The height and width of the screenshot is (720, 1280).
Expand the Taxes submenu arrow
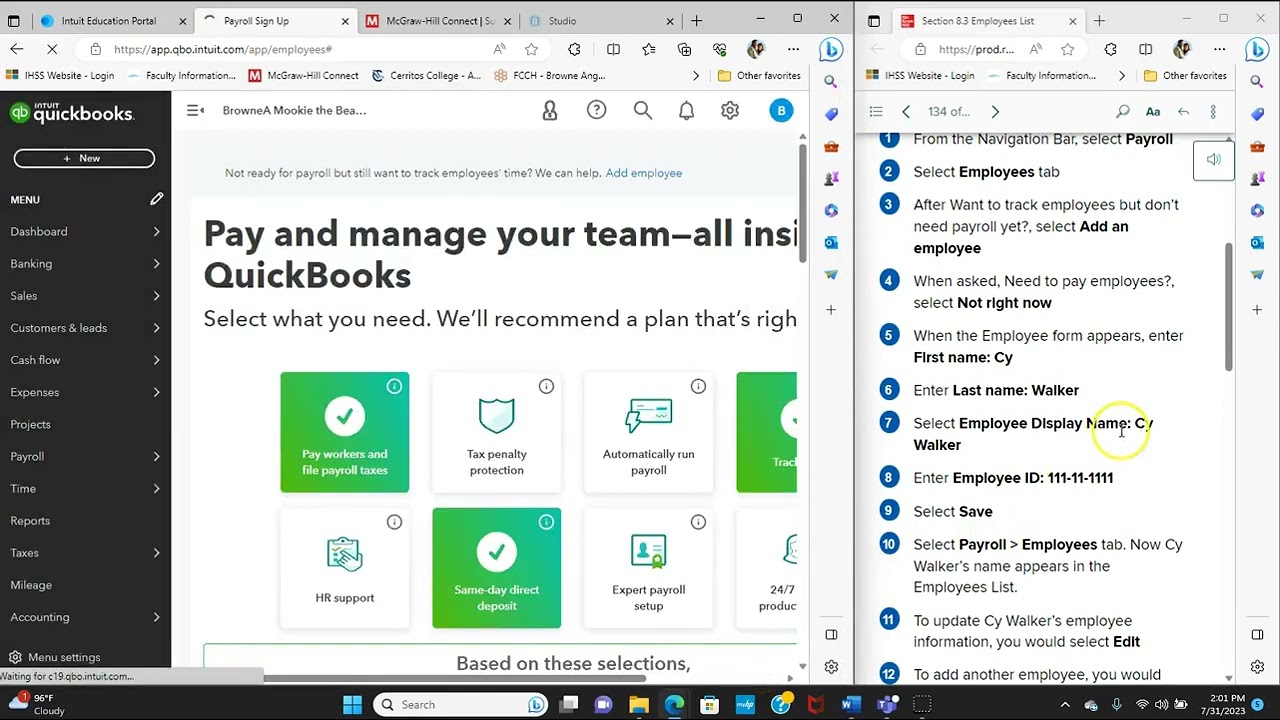(156, 553)
